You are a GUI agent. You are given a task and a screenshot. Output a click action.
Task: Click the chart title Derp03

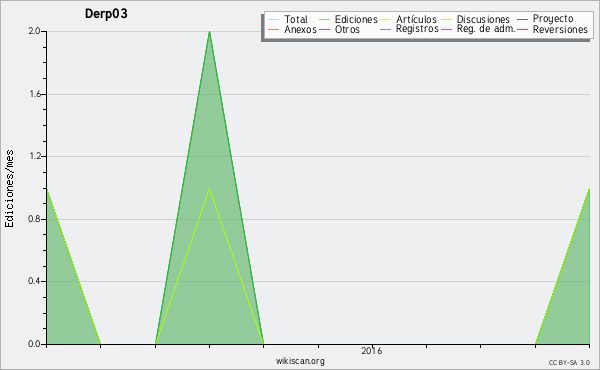click(106, 13)
